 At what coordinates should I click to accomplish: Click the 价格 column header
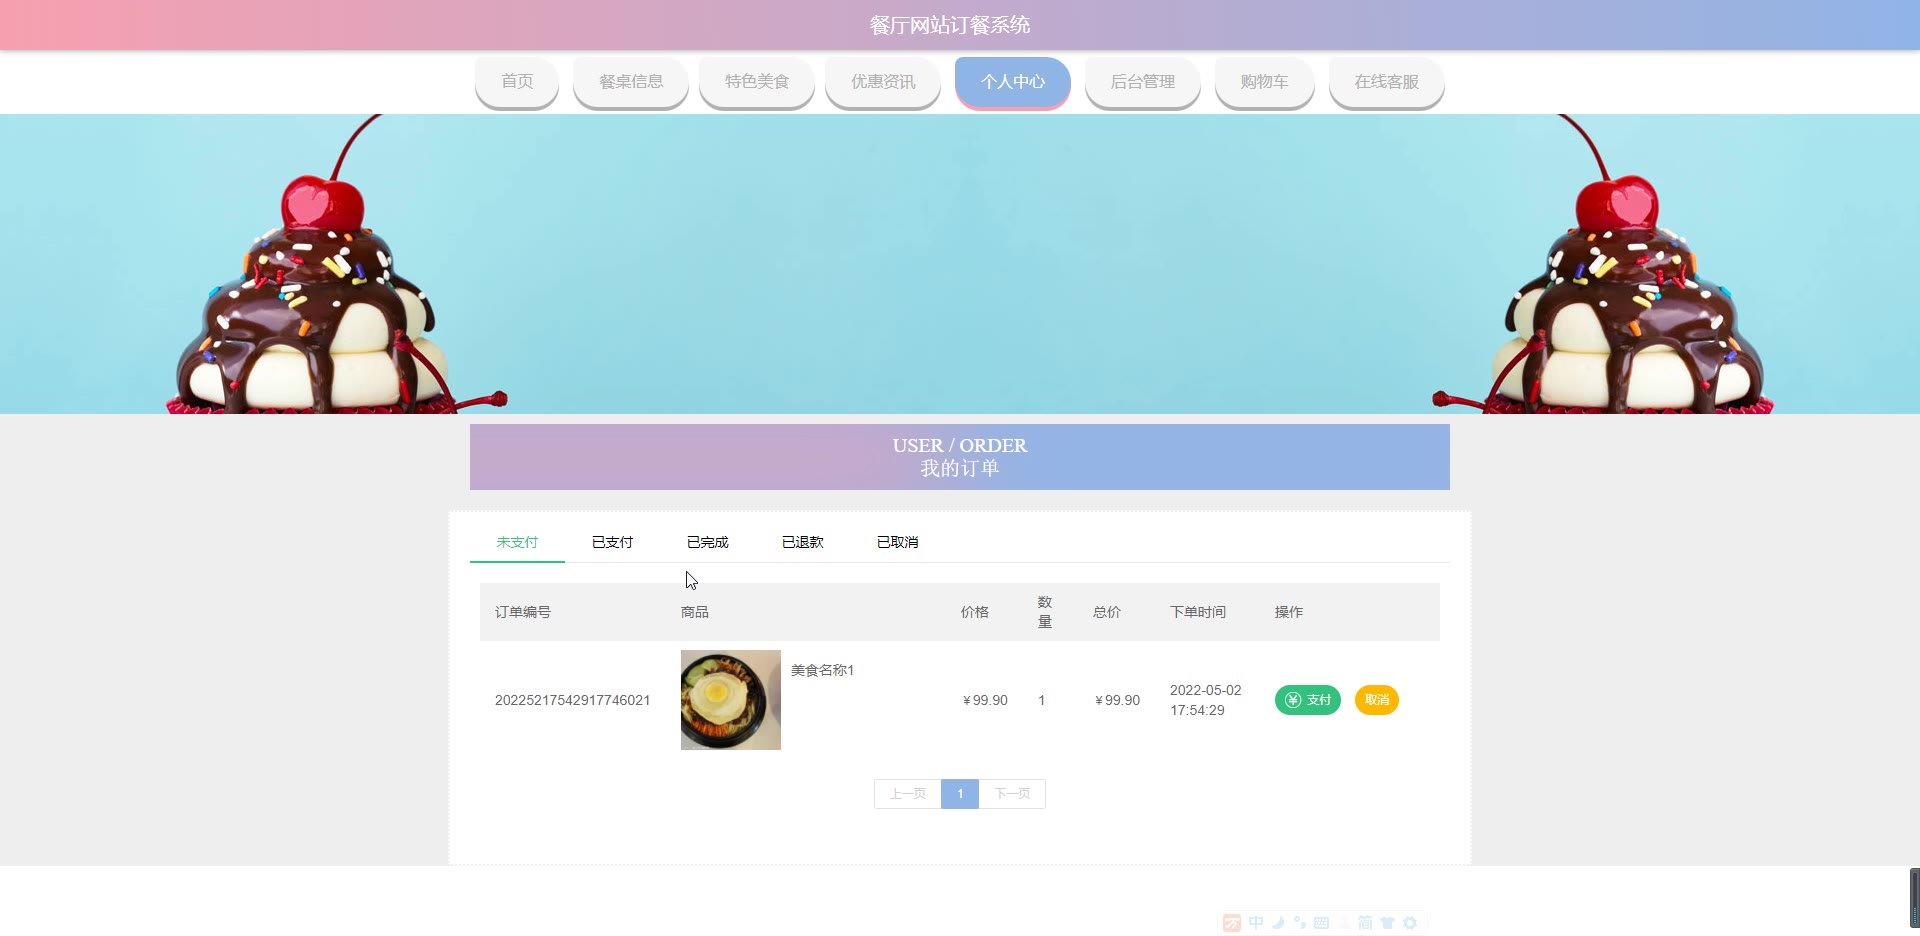coord(975,612)
